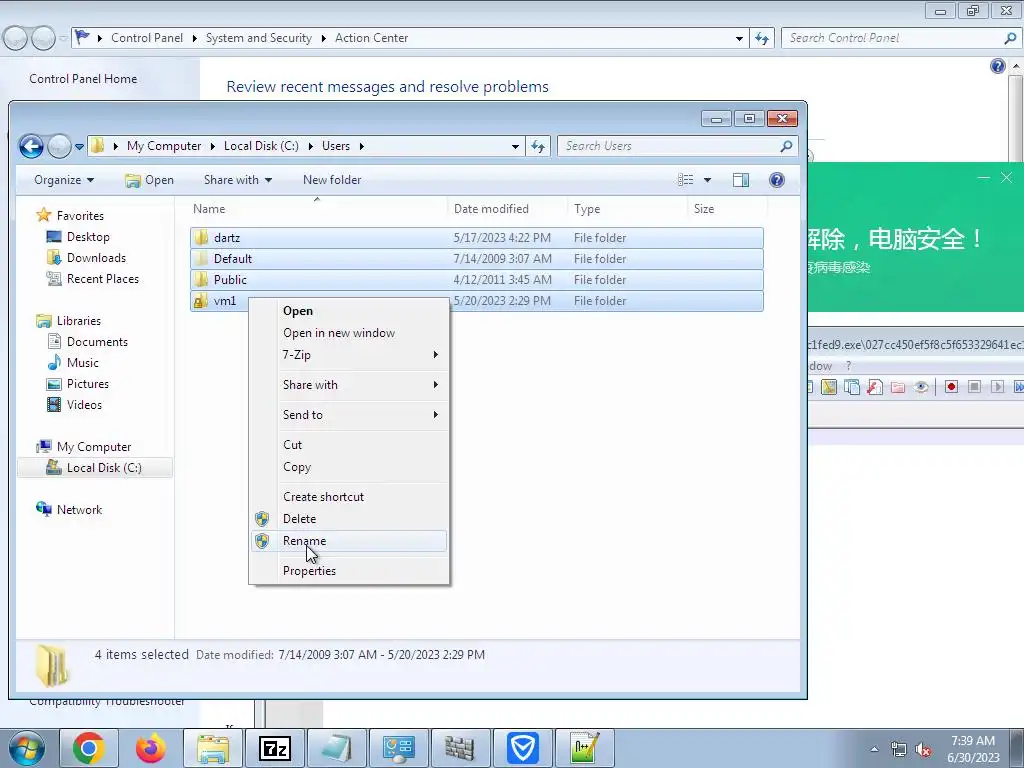Click Rename in the context menu
This screenshot has width=1024, height=768.
coord(349,541)
